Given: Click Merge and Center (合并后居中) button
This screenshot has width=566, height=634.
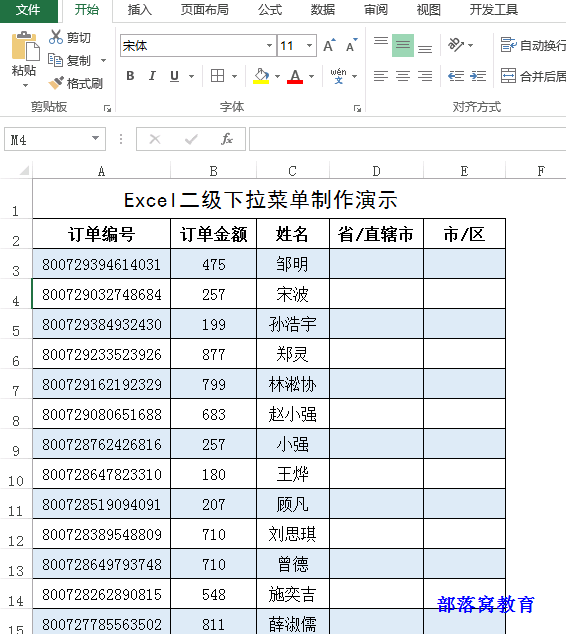Looking at the screenshot, I should coord(533,76).
